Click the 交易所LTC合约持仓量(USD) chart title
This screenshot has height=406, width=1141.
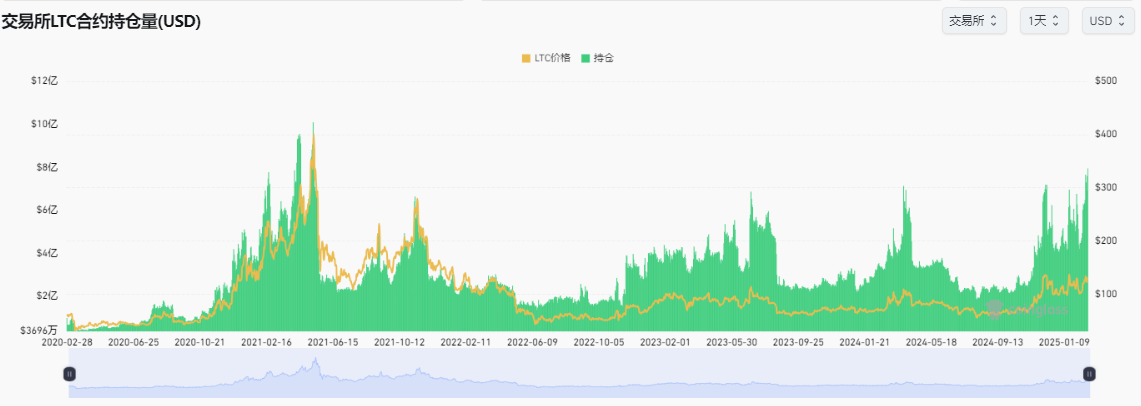pyautogui.click(x=101, y=22)
